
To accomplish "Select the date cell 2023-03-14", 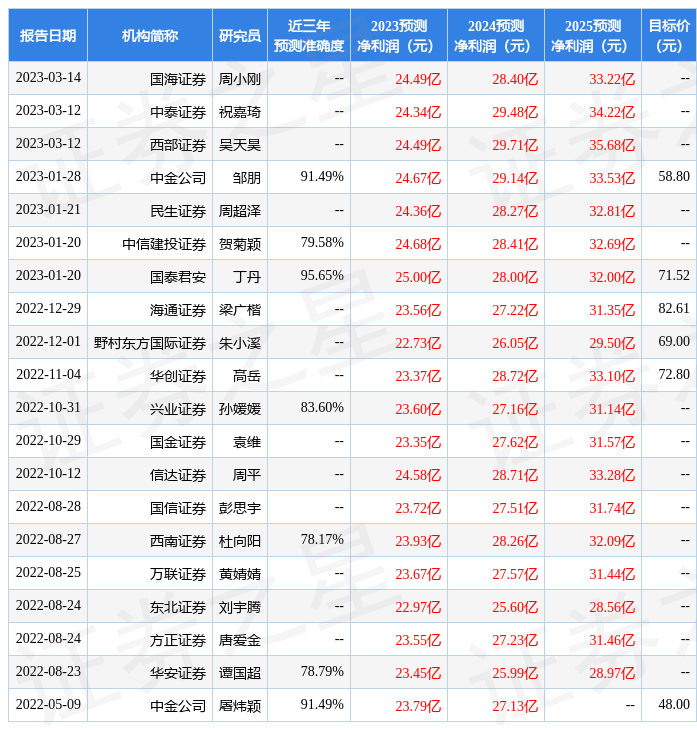I will point(48,78).
